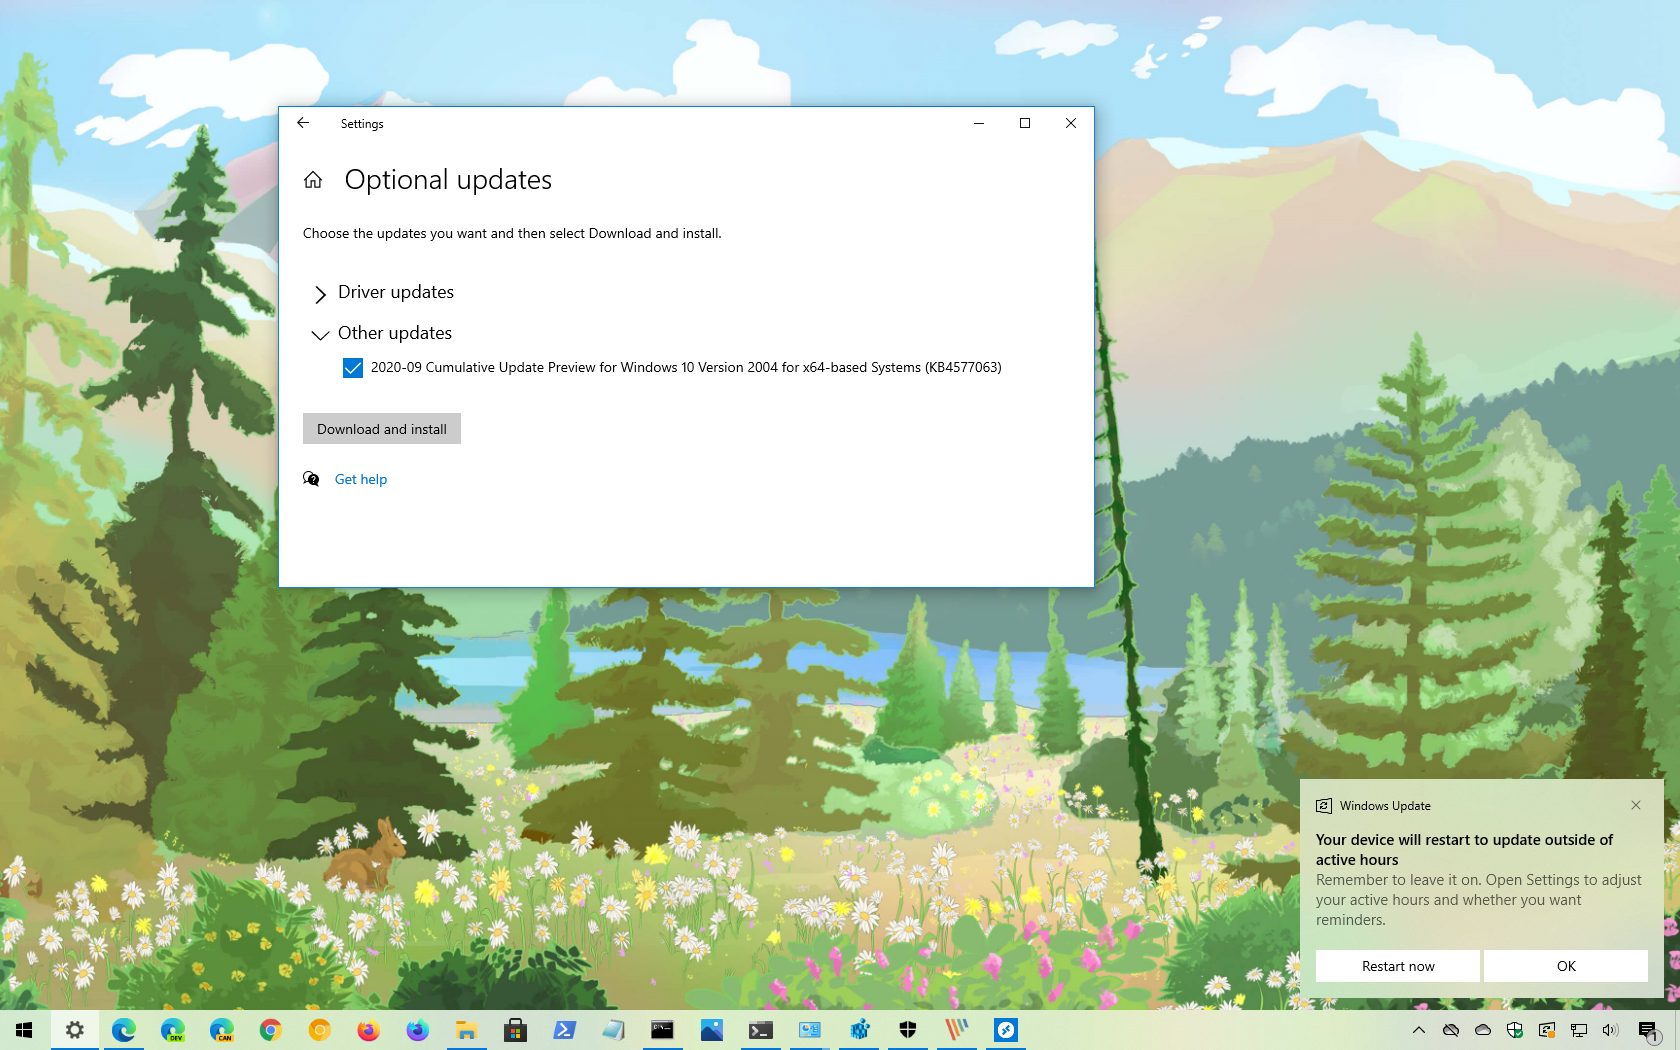
Task: Launch Google Chrome from the taskbar
Action: (270, 1030)
